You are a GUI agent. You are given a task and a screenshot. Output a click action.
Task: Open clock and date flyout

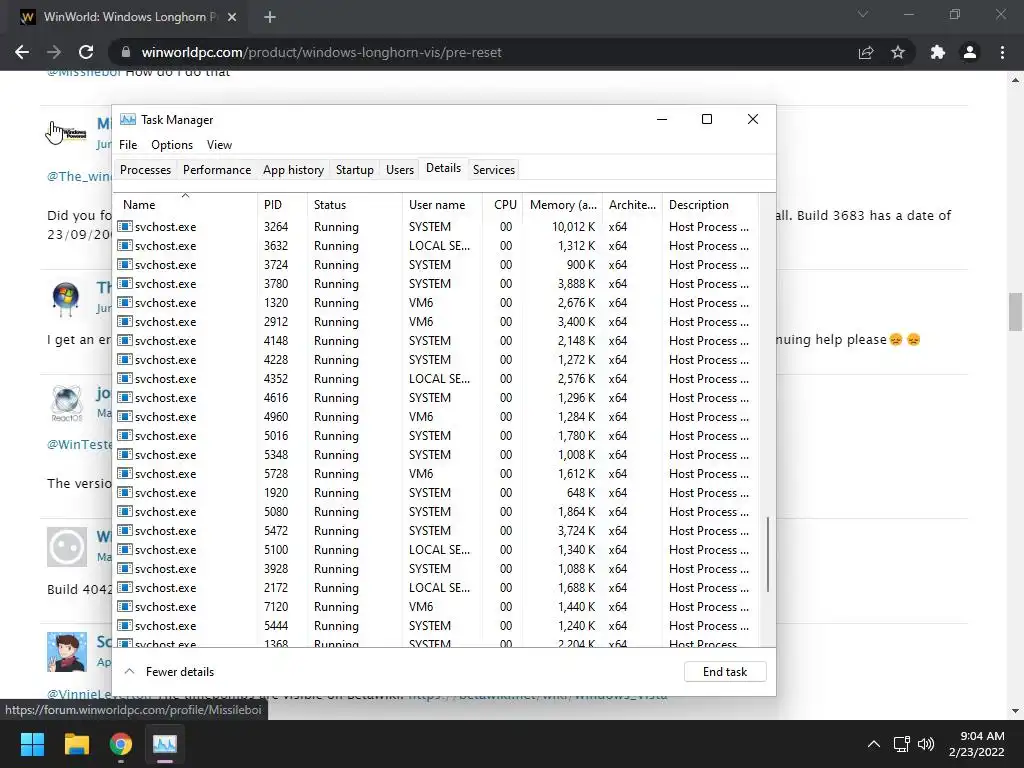pyautogui.click(x=976, y=744)
